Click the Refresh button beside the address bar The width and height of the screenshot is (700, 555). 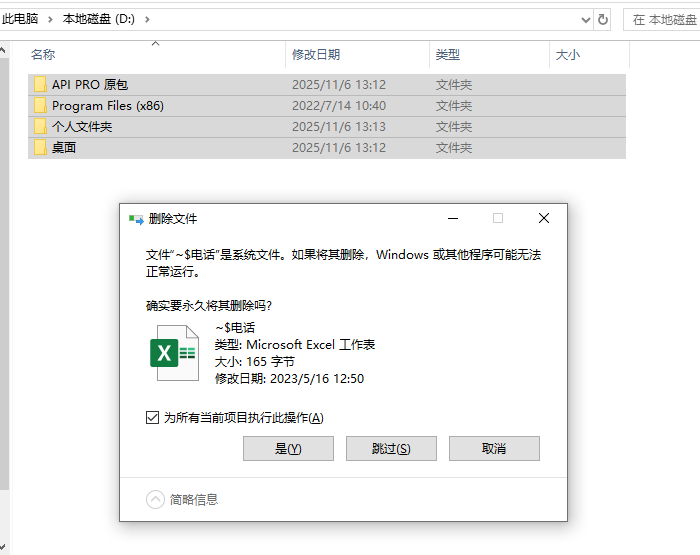[x=602, y=19]
